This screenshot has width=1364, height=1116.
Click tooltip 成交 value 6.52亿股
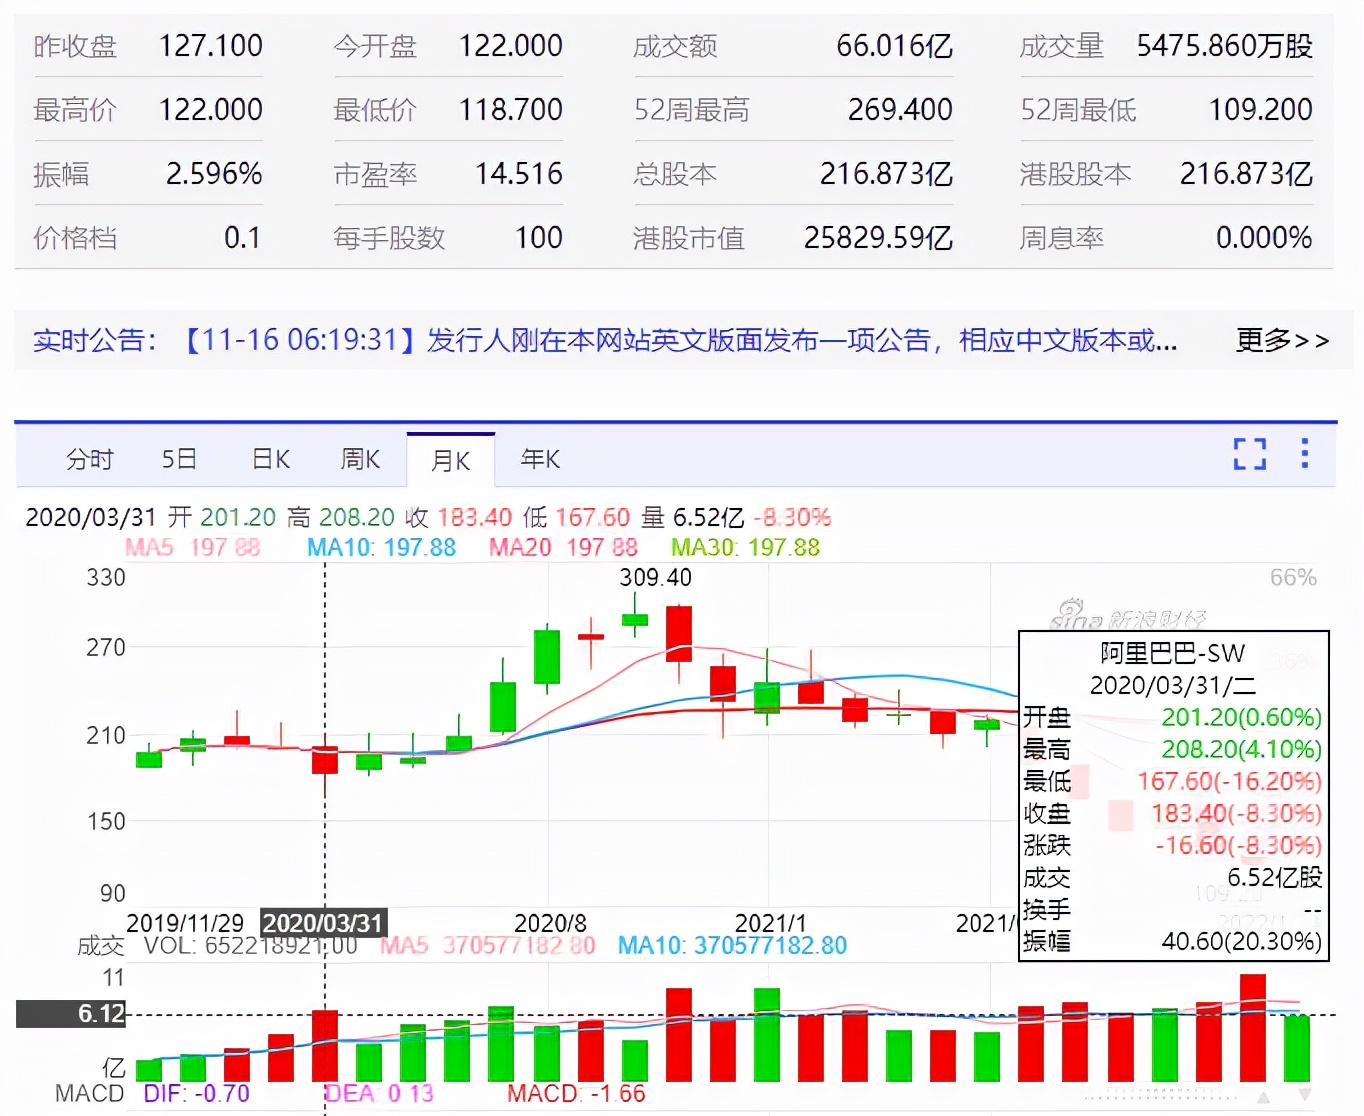click(x=1274, y=877)
